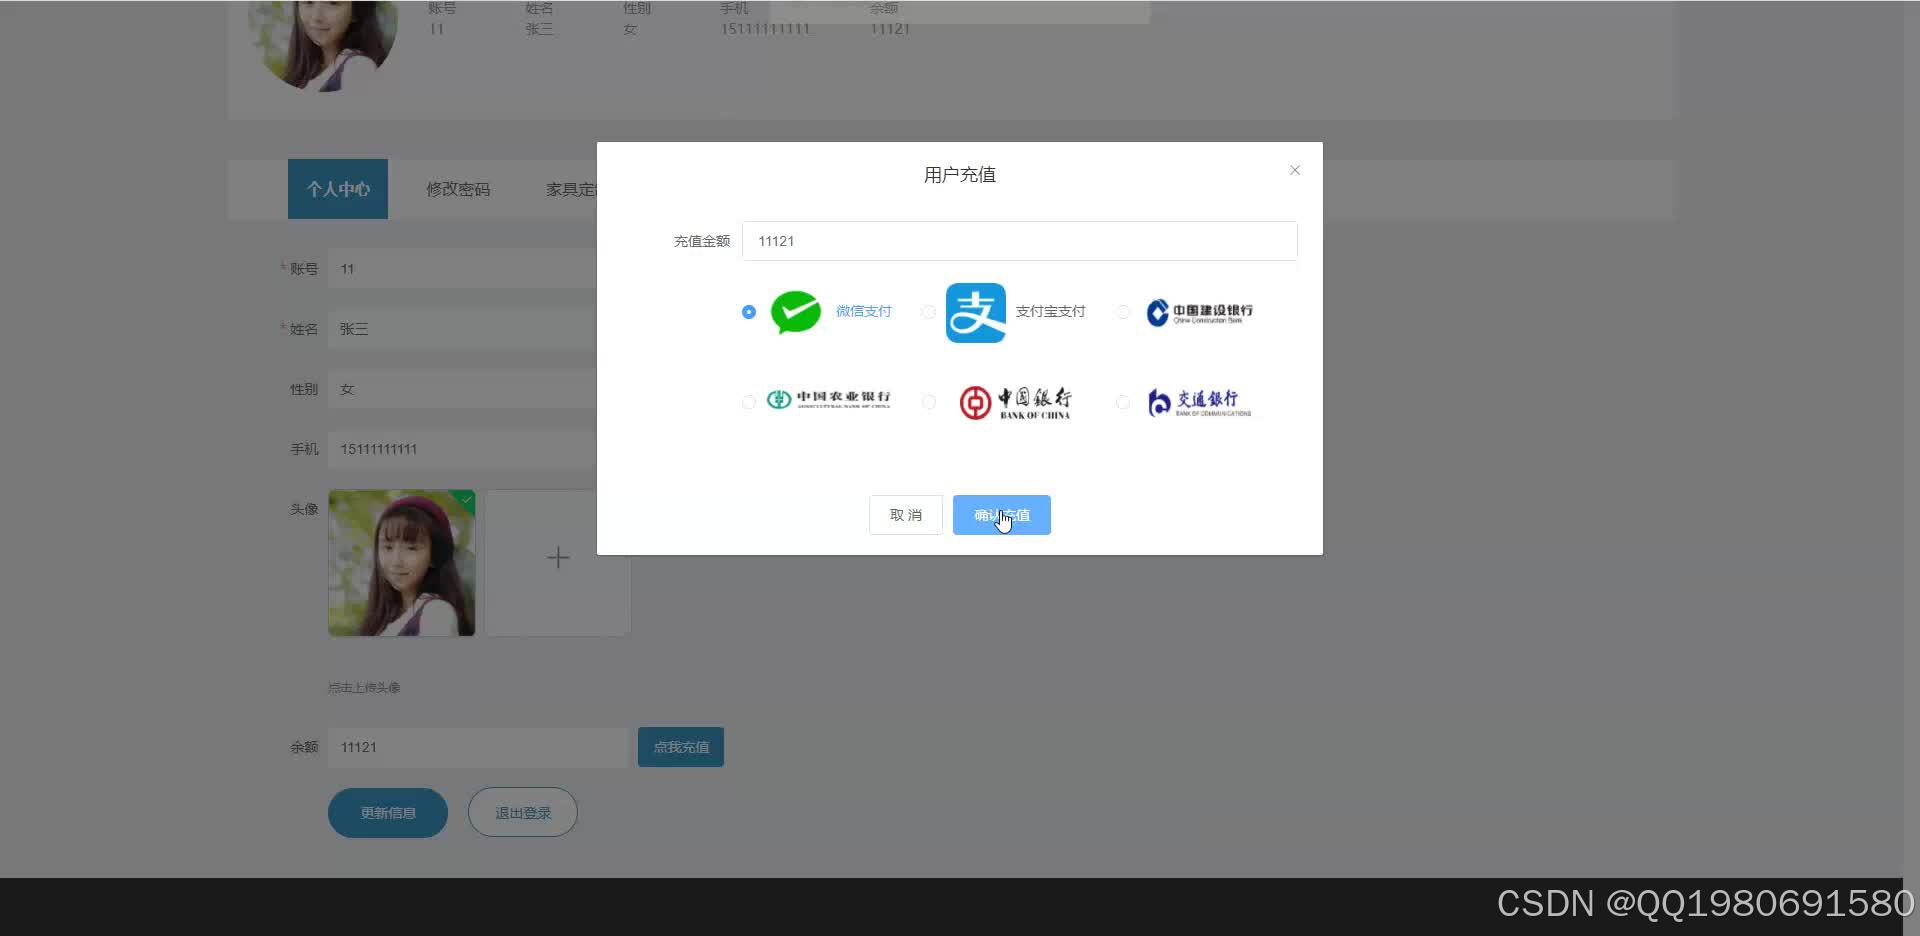1920x936 pixels.
Task: Switch to the 个人中心 tab
Action: tap(337, 189)
